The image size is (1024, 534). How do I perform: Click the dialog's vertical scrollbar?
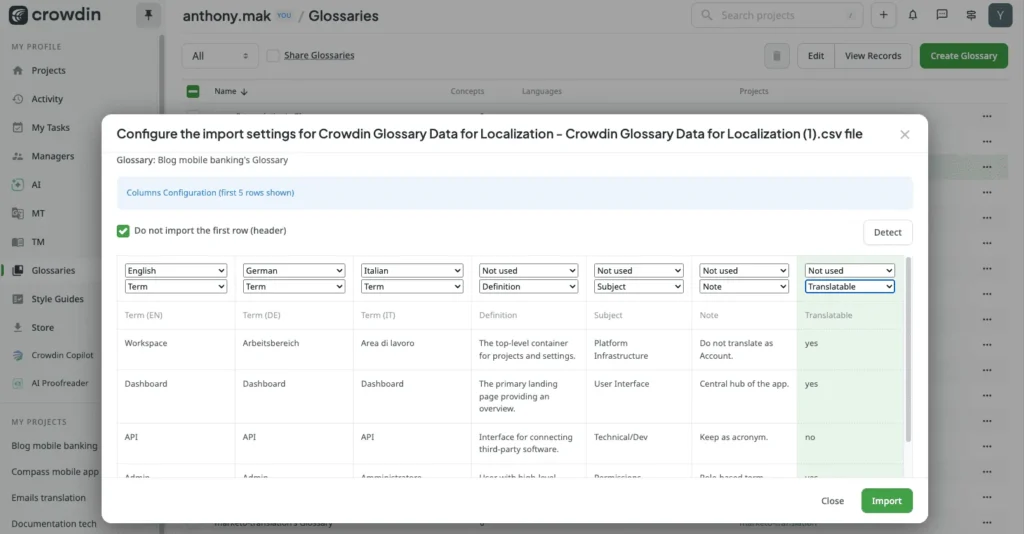(x=908, y=349)
